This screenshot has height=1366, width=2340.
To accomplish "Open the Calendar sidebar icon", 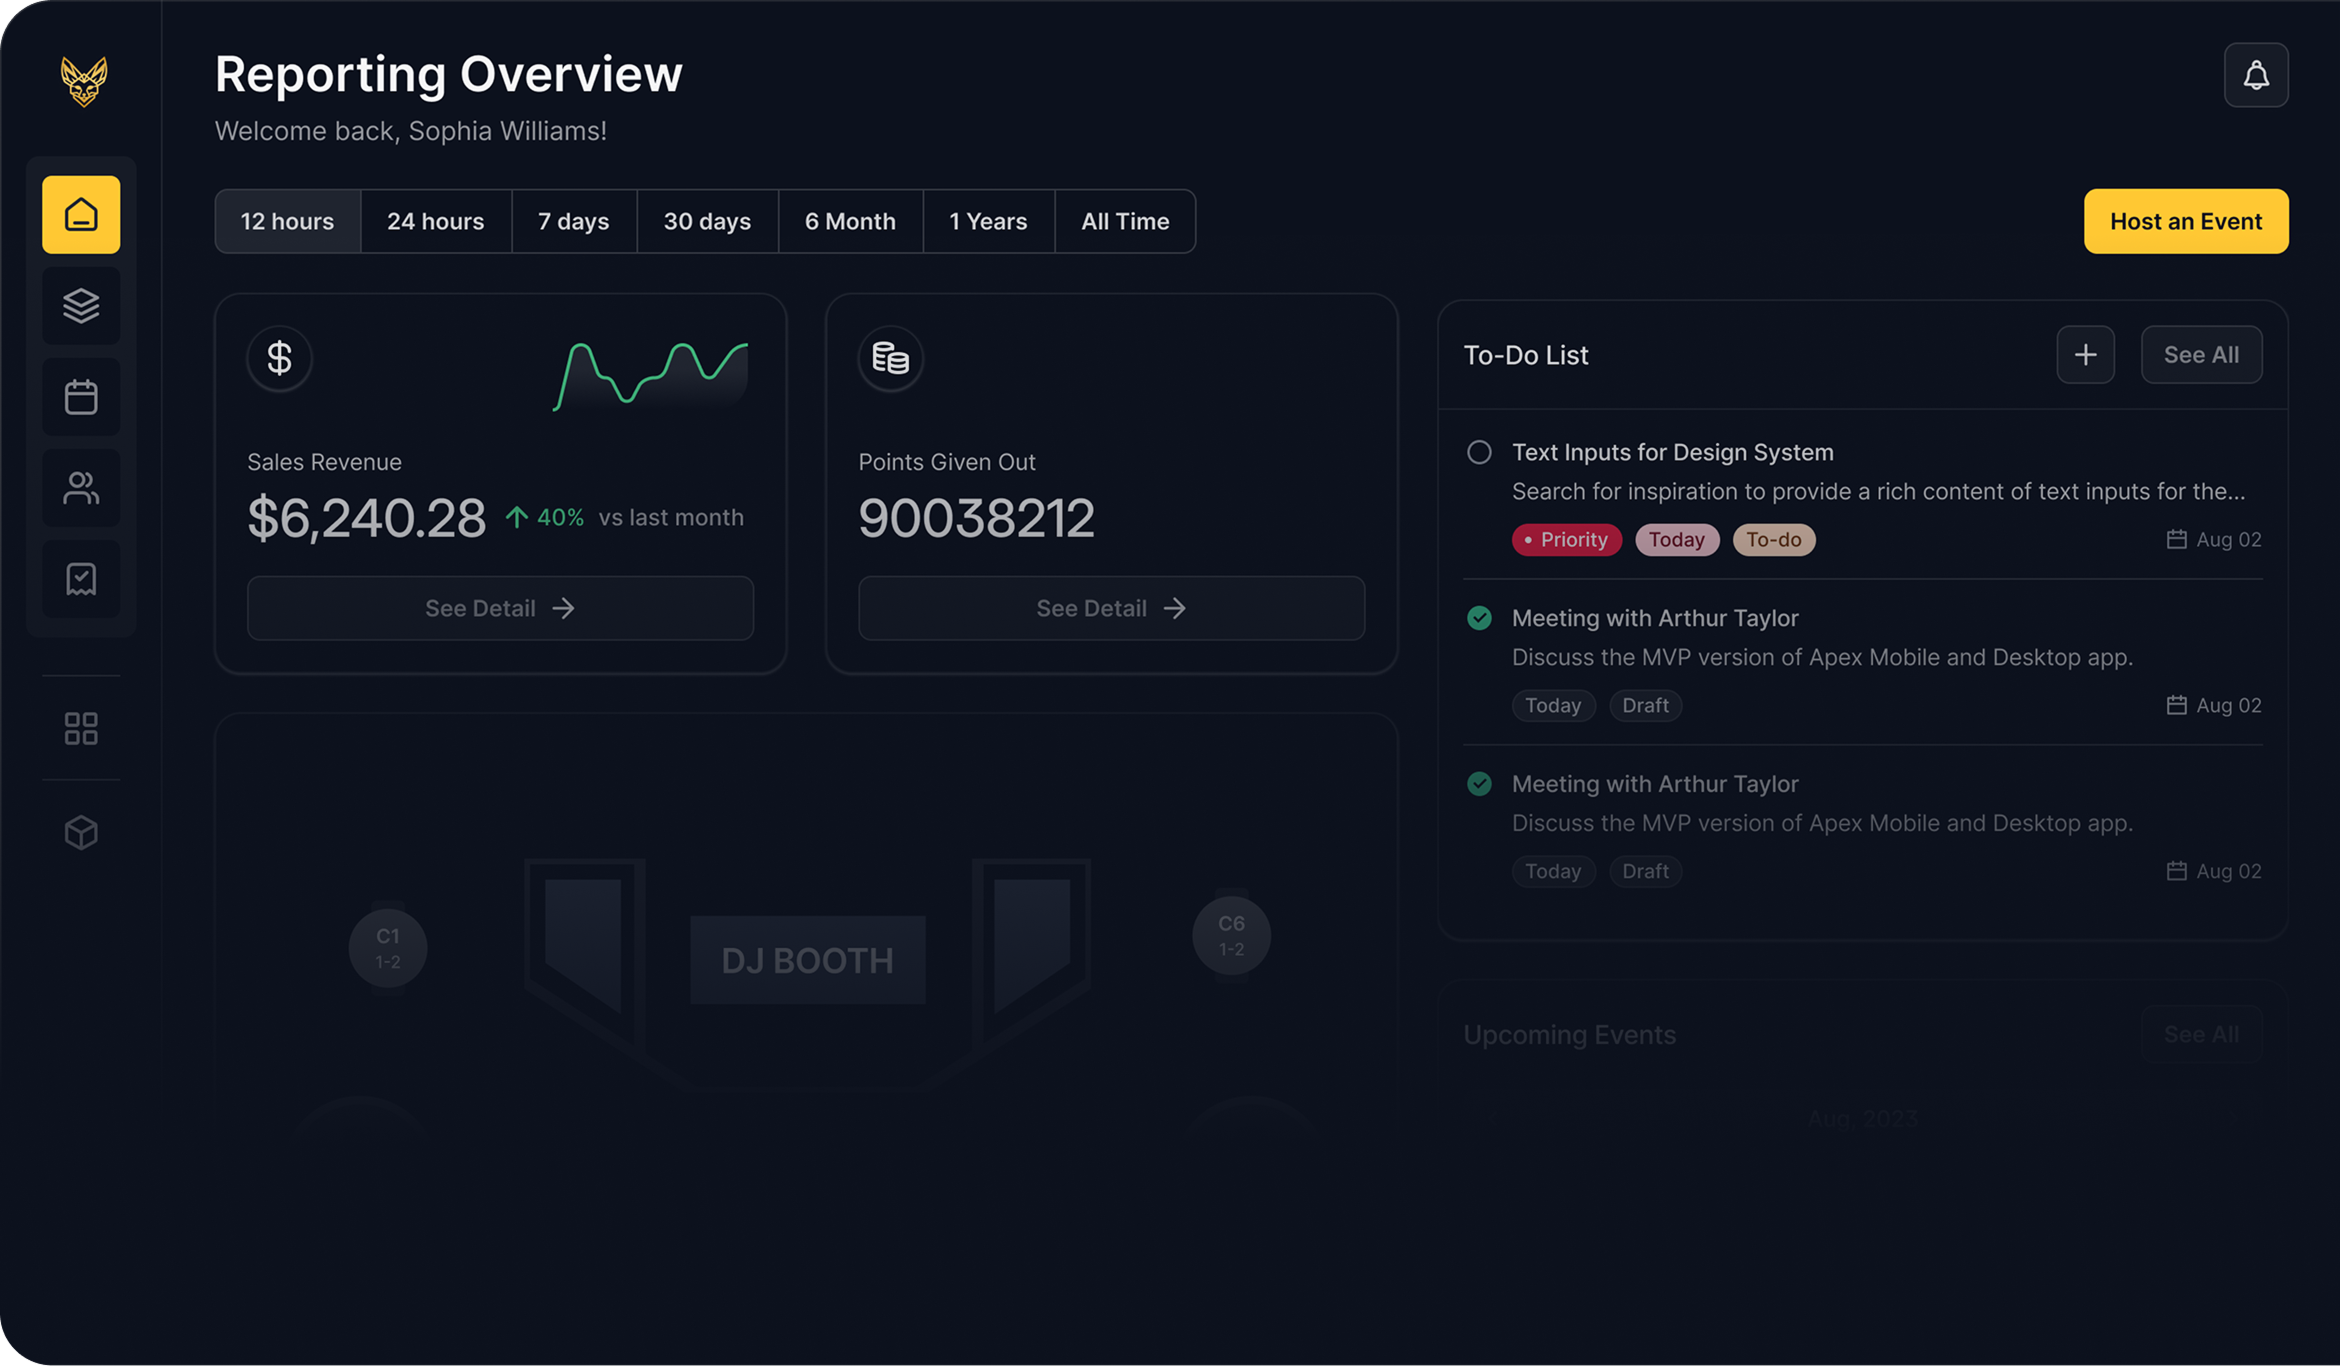I will pos(81,397).
